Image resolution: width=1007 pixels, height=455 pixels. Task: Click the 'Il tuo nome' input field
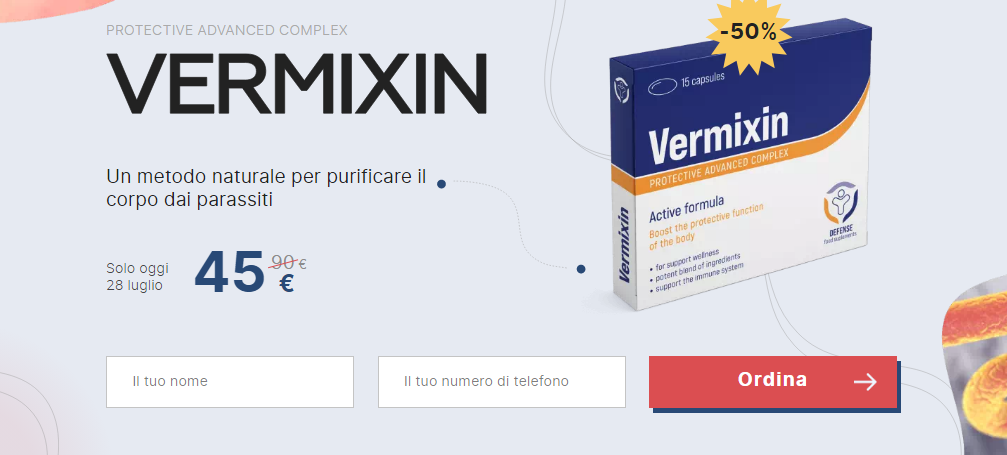pos(230,382)
